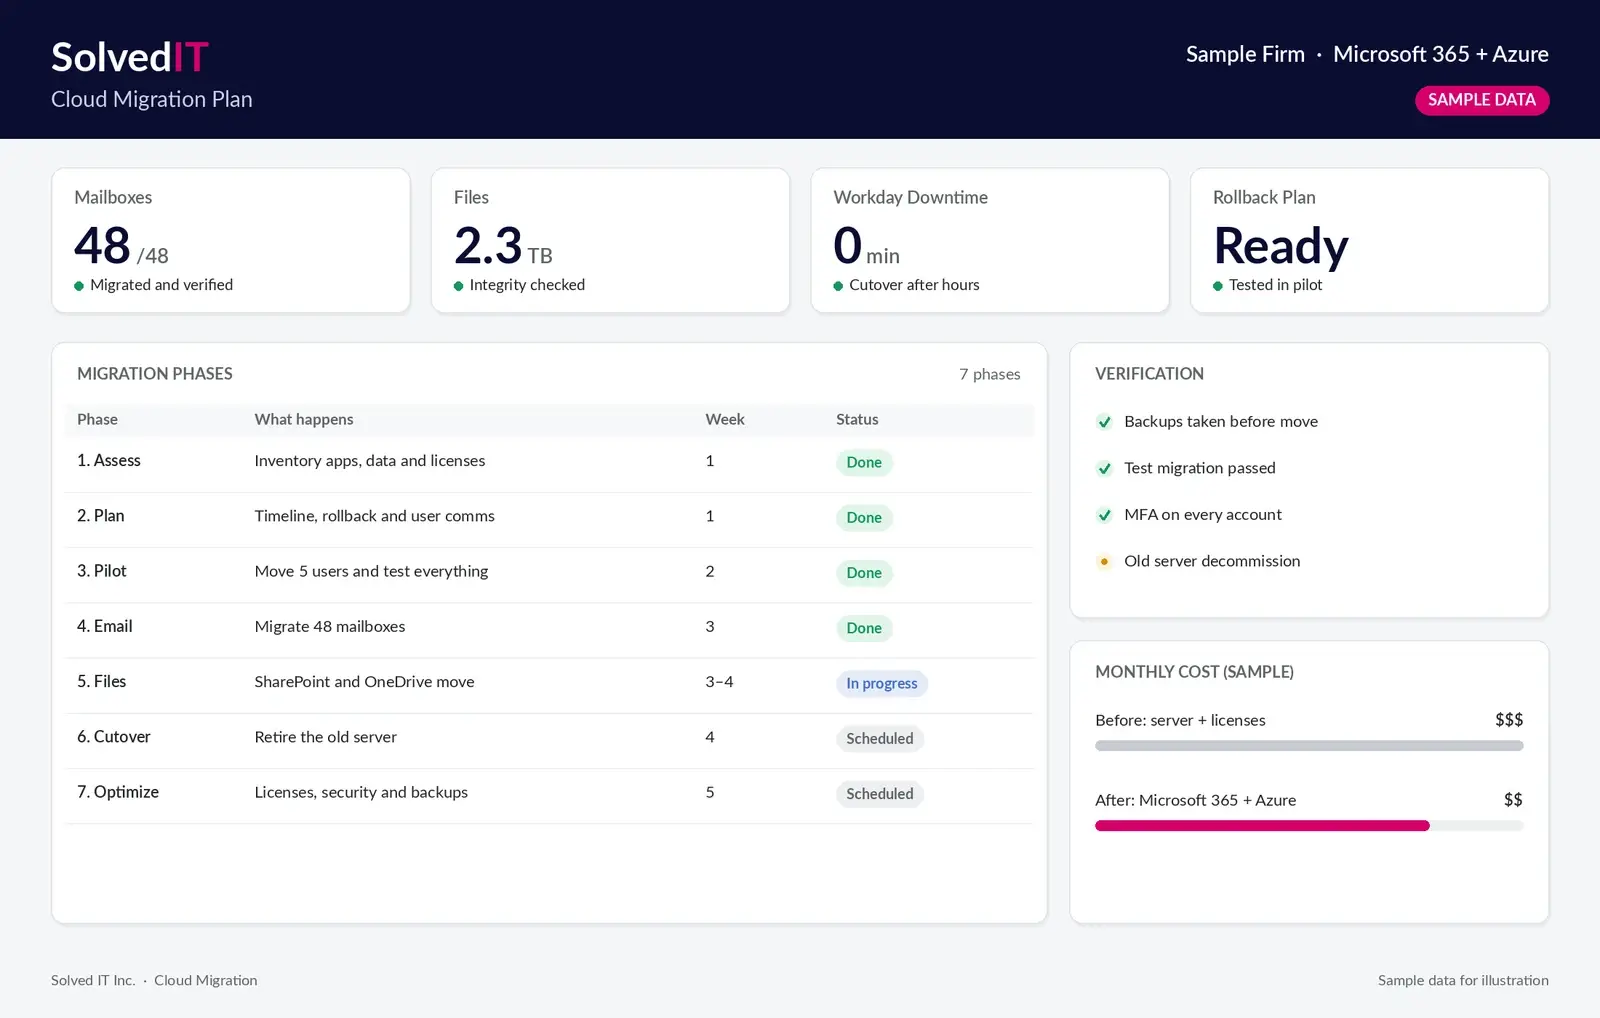Image resolution: width=1600 pixels, height=1018 pixels.
Task: Click the Old server decommission item text
Action: tap(1212, 561)
